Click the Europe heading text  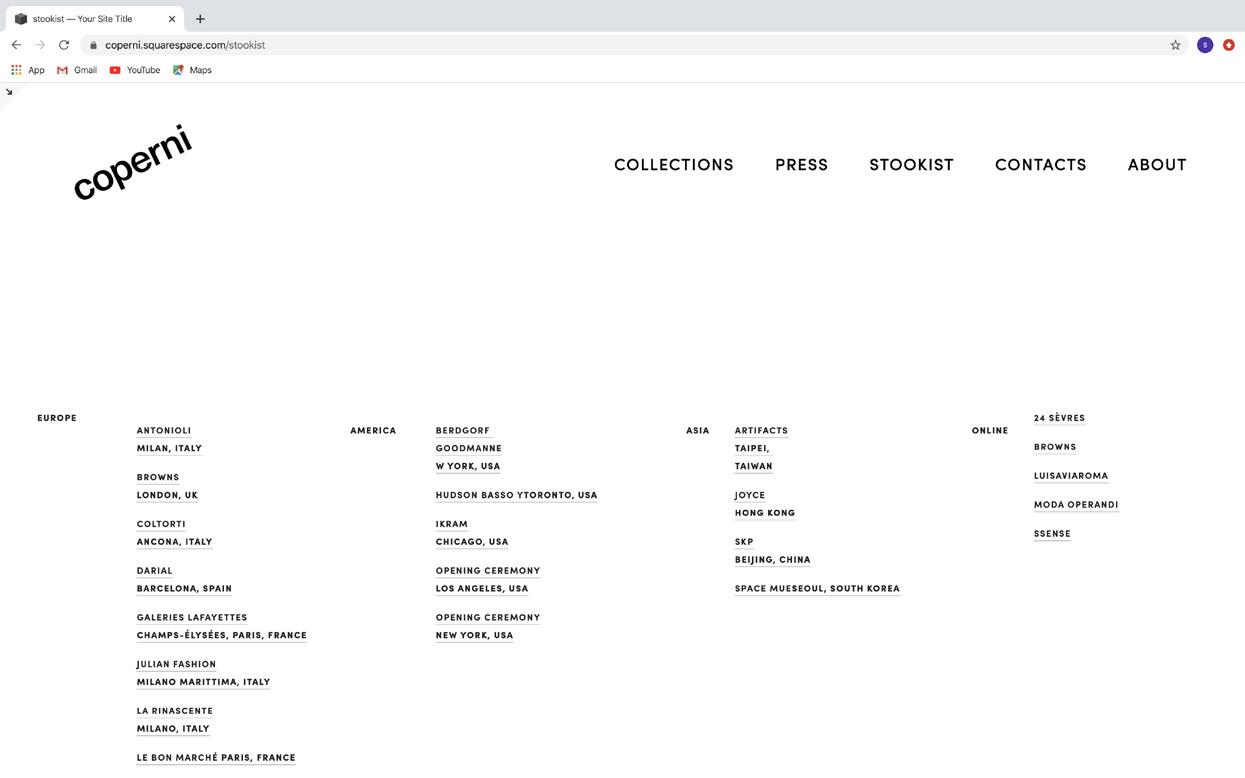click(57, 419)
